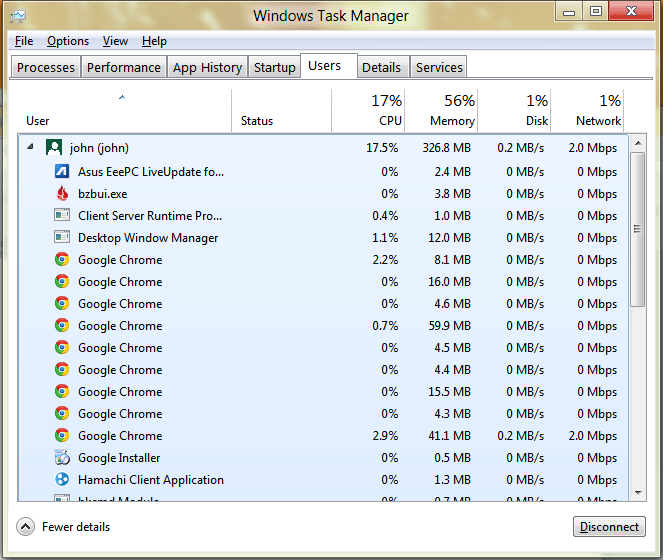664x560 pixels.
Task: Click the Chrome icon using 15.5 MB
Action: 62,391
